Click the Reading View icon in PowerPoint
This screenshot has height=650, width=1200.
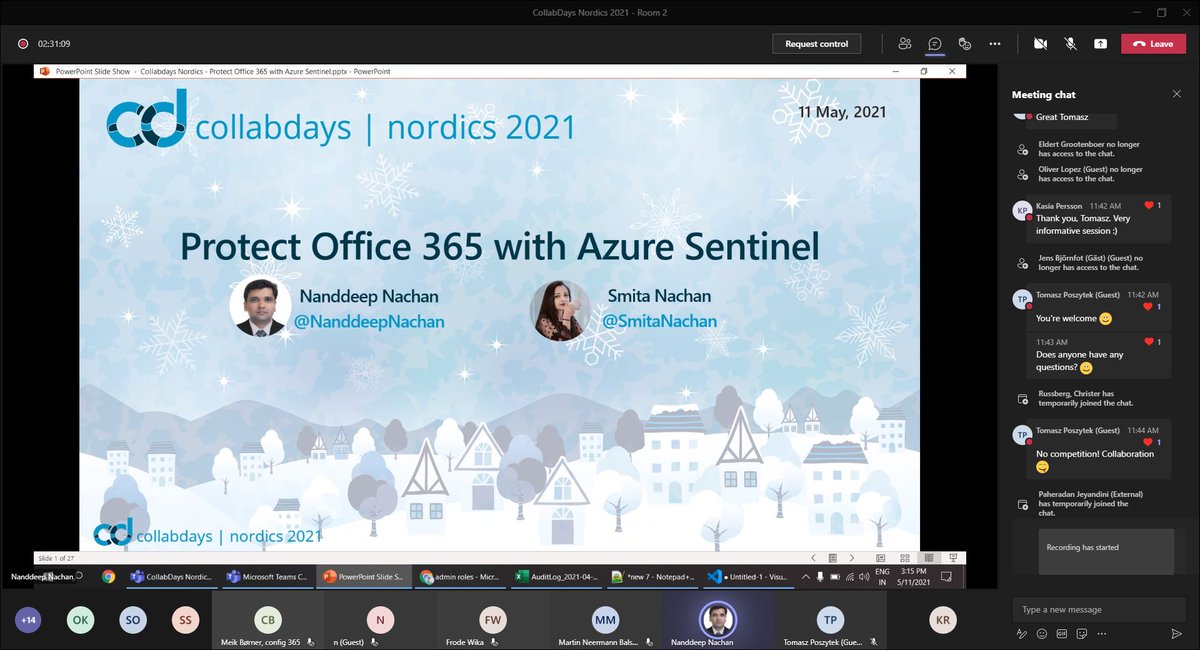click(929, 557)
